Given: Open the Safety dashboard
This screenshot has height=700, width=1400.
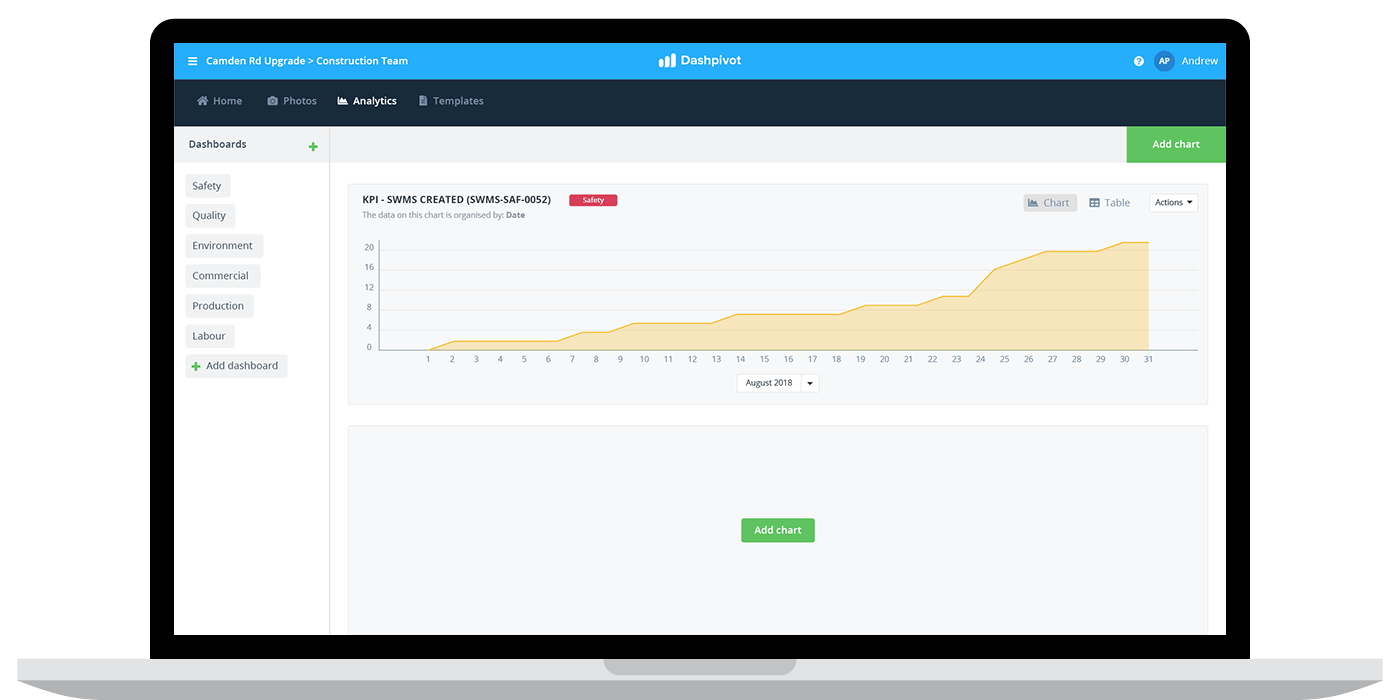Looking at the screenshot, I should tap(207, 186).
